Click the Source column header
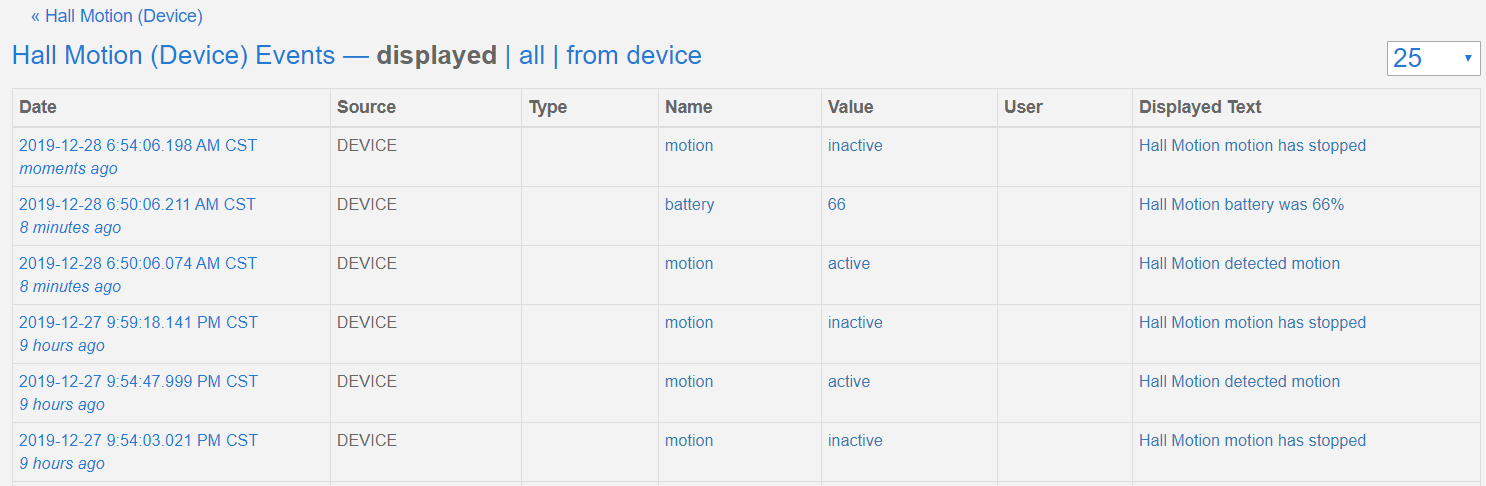The image size is (1486, 486). coord(366,107)
